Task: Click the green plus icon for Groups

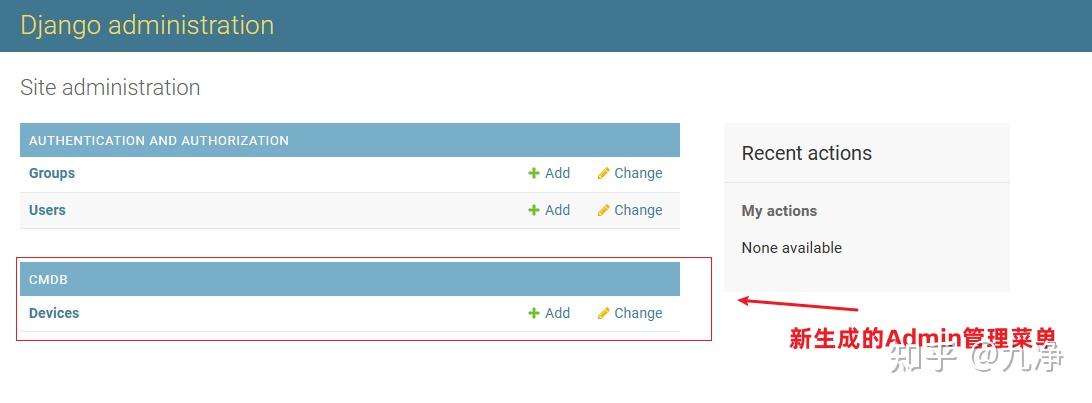Action: pos(534,173)
